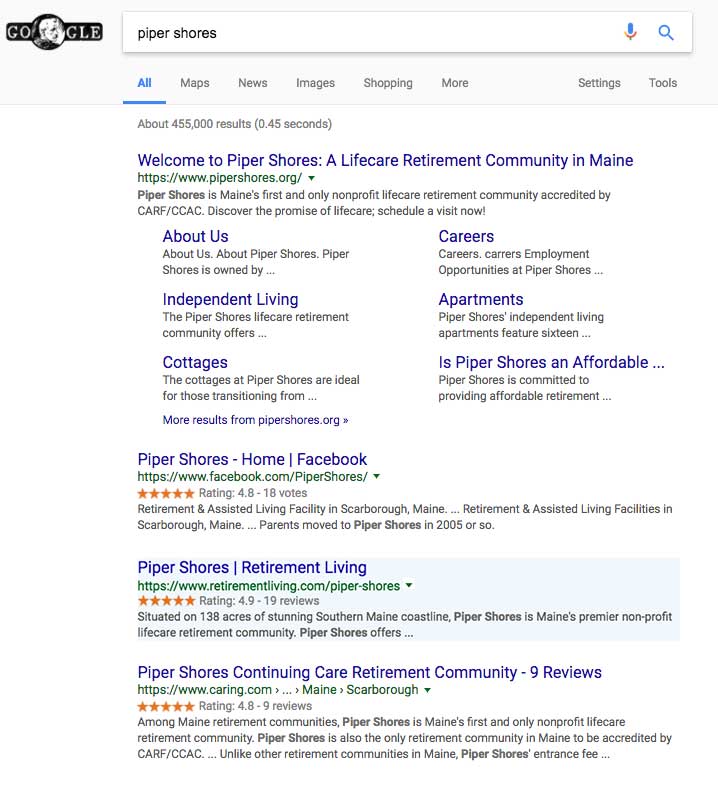Open Piper Shores Continuing Care Retirement Community result

(x=369, y=672)
